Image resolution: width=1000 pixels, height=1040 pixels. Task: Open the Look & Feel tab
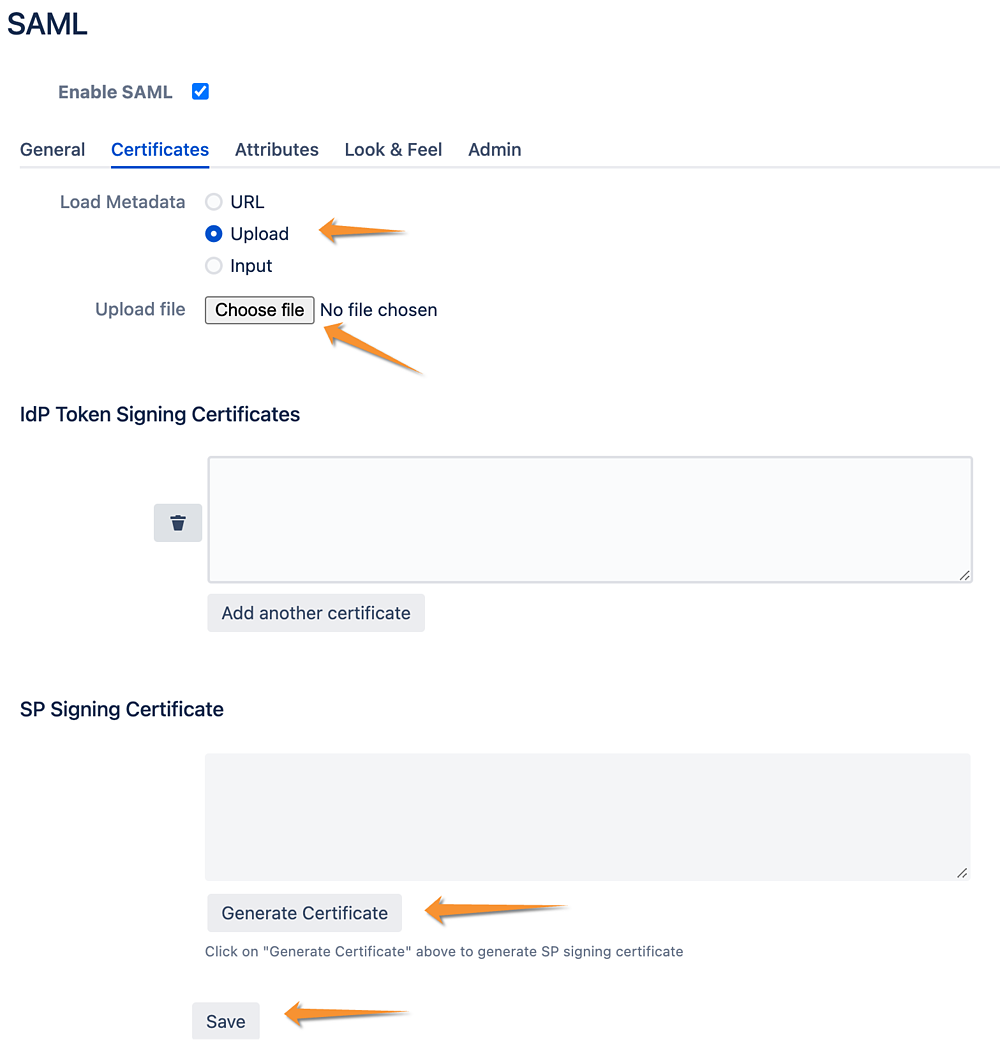(x=393, y=150)
